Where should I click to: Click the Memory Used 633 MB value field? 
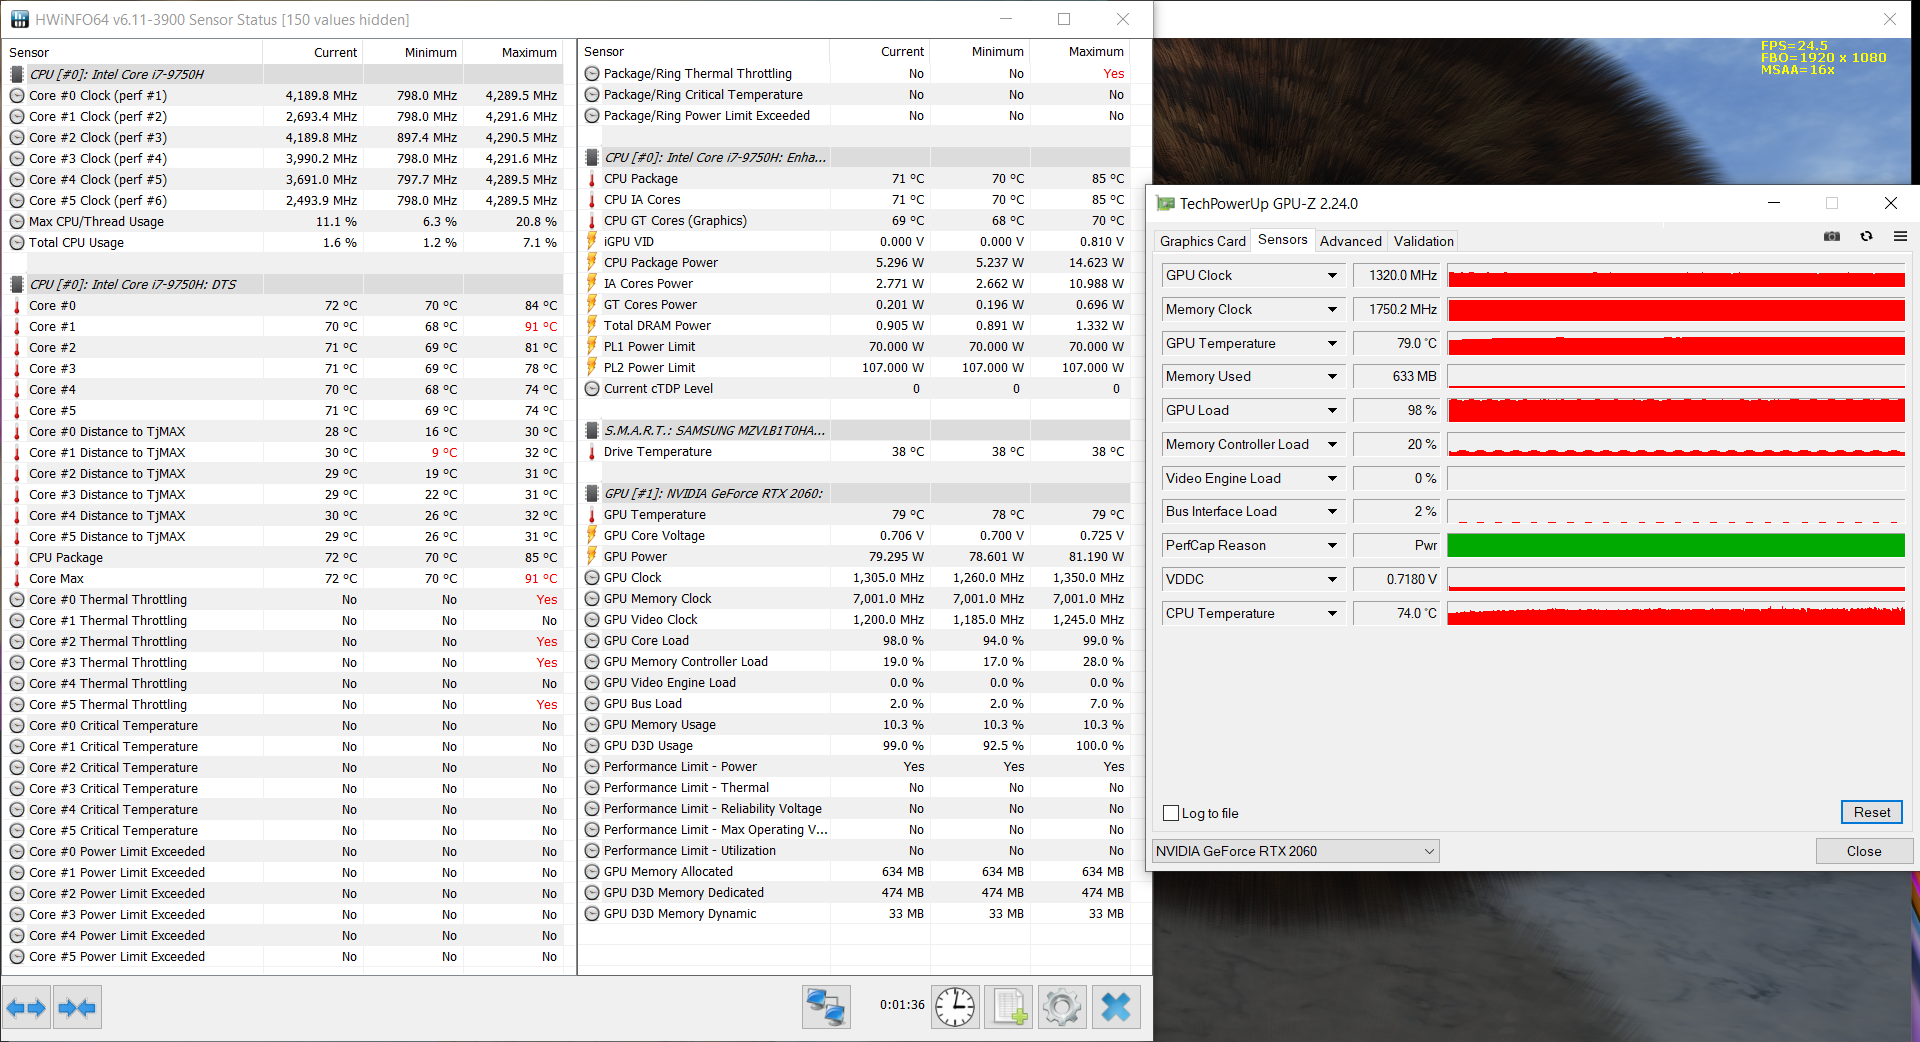click(1397, 377)
